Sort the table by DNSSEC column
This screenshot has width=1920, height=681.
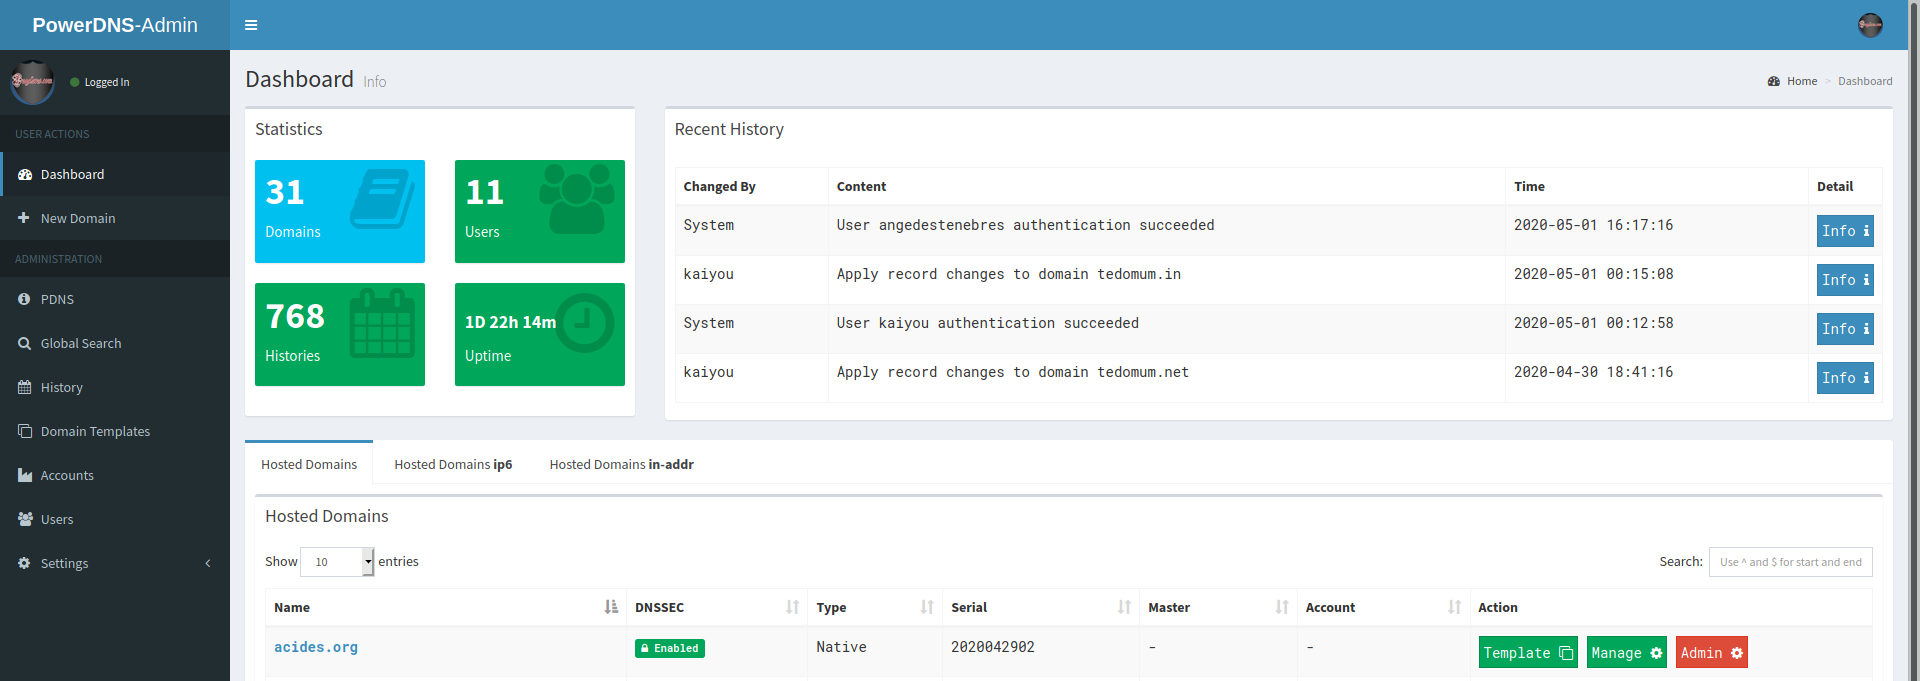pyautogui.click(x=716, y=607)
